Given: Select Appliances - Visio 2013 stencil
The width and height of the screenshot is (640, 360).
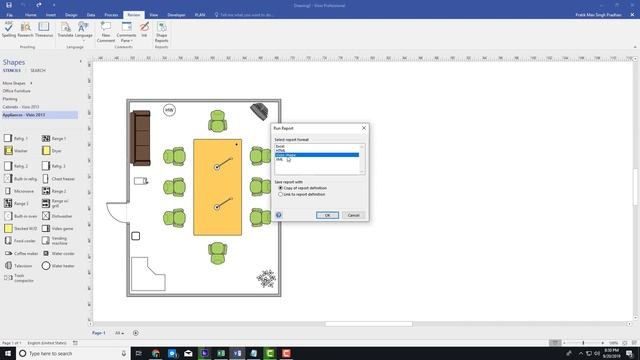Looking at the screenshot, I should [x=40, y=115].
